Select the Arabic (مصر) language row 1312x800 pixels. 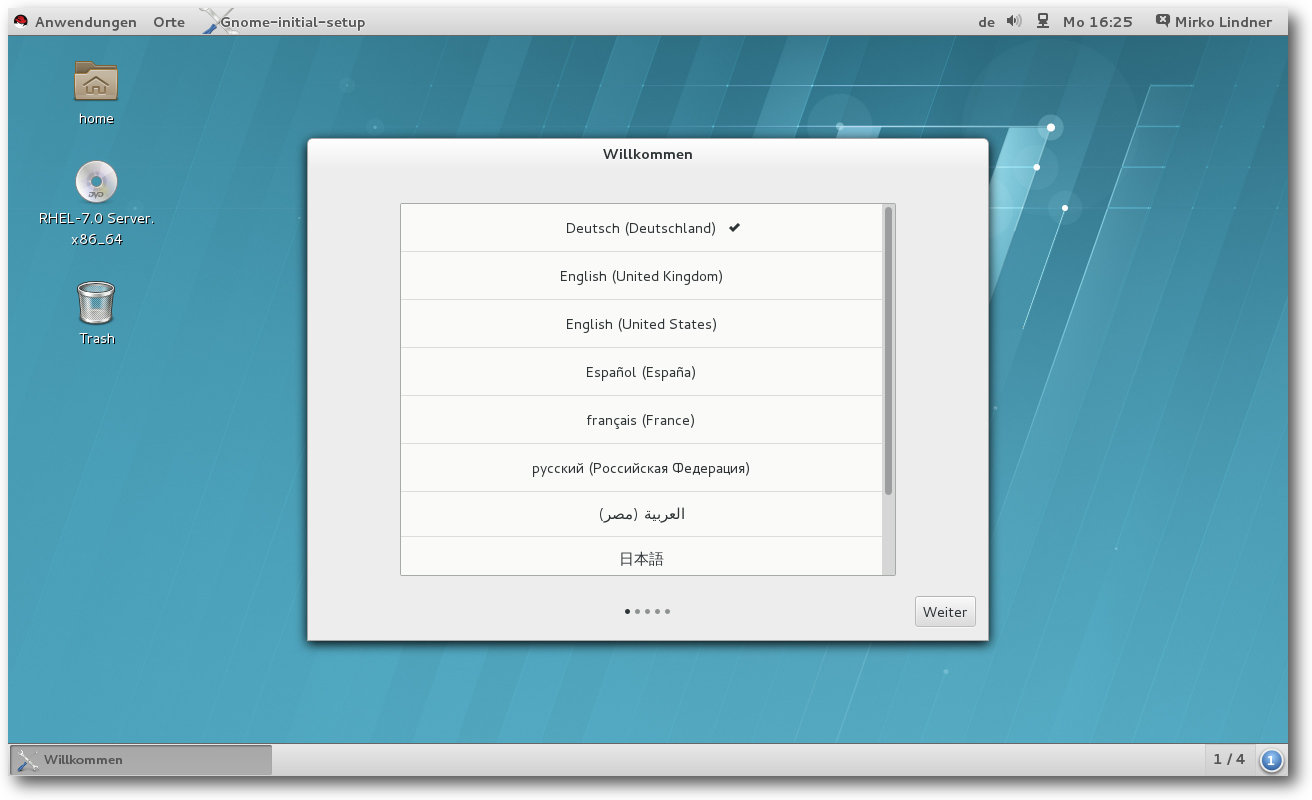(641, 514)
